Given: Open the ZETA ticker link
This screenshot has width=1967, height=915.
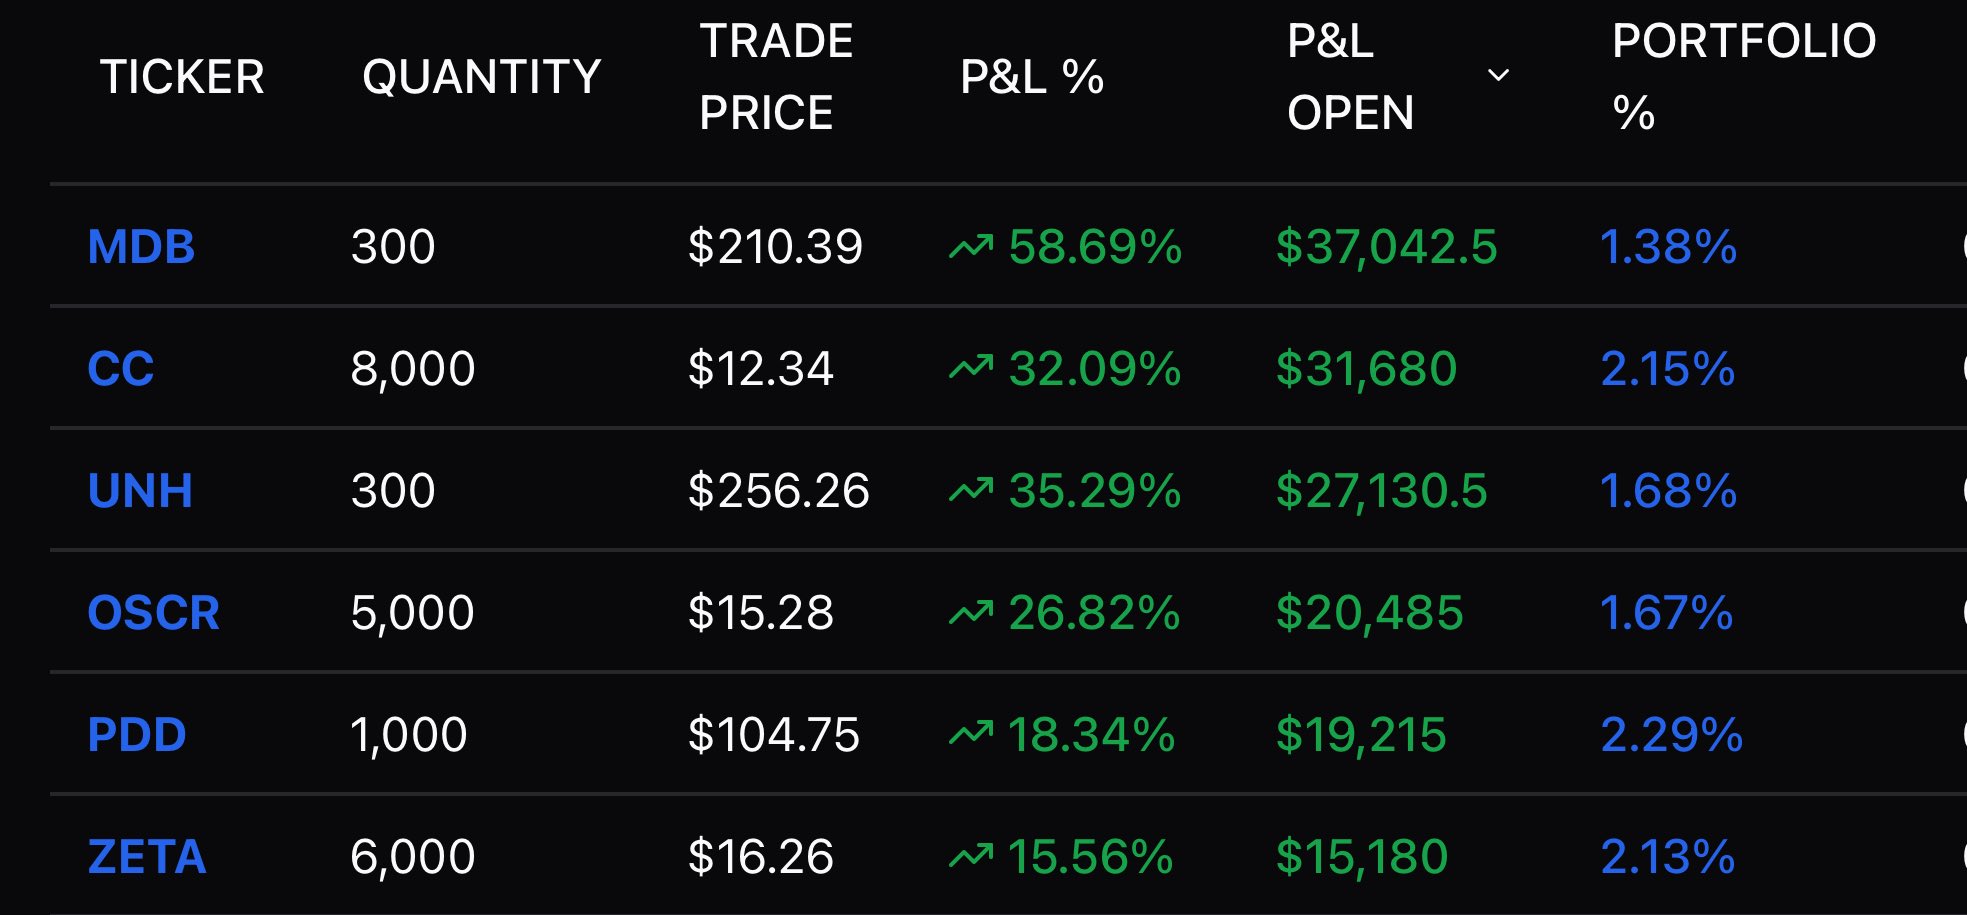Looking at the screenshot, I should pyautogui.click(x=147, y=857).
